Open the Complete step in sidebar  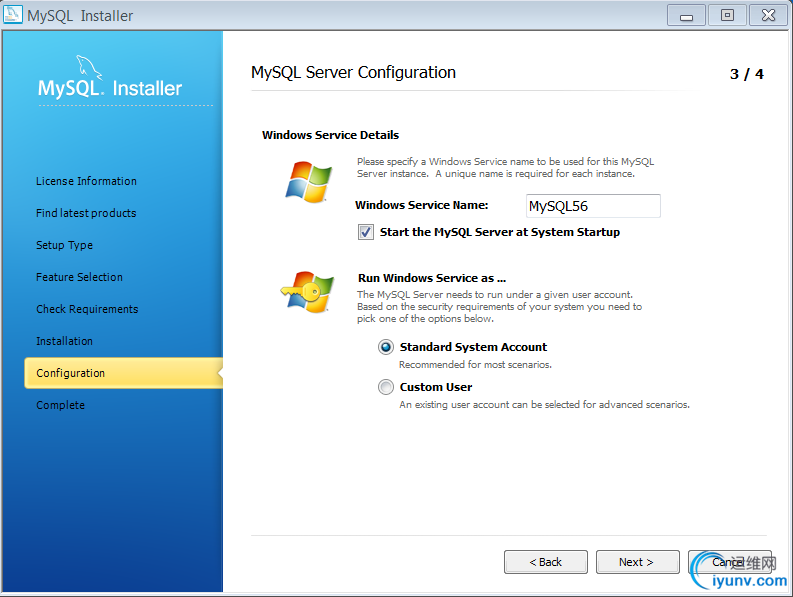click(60, 405)
